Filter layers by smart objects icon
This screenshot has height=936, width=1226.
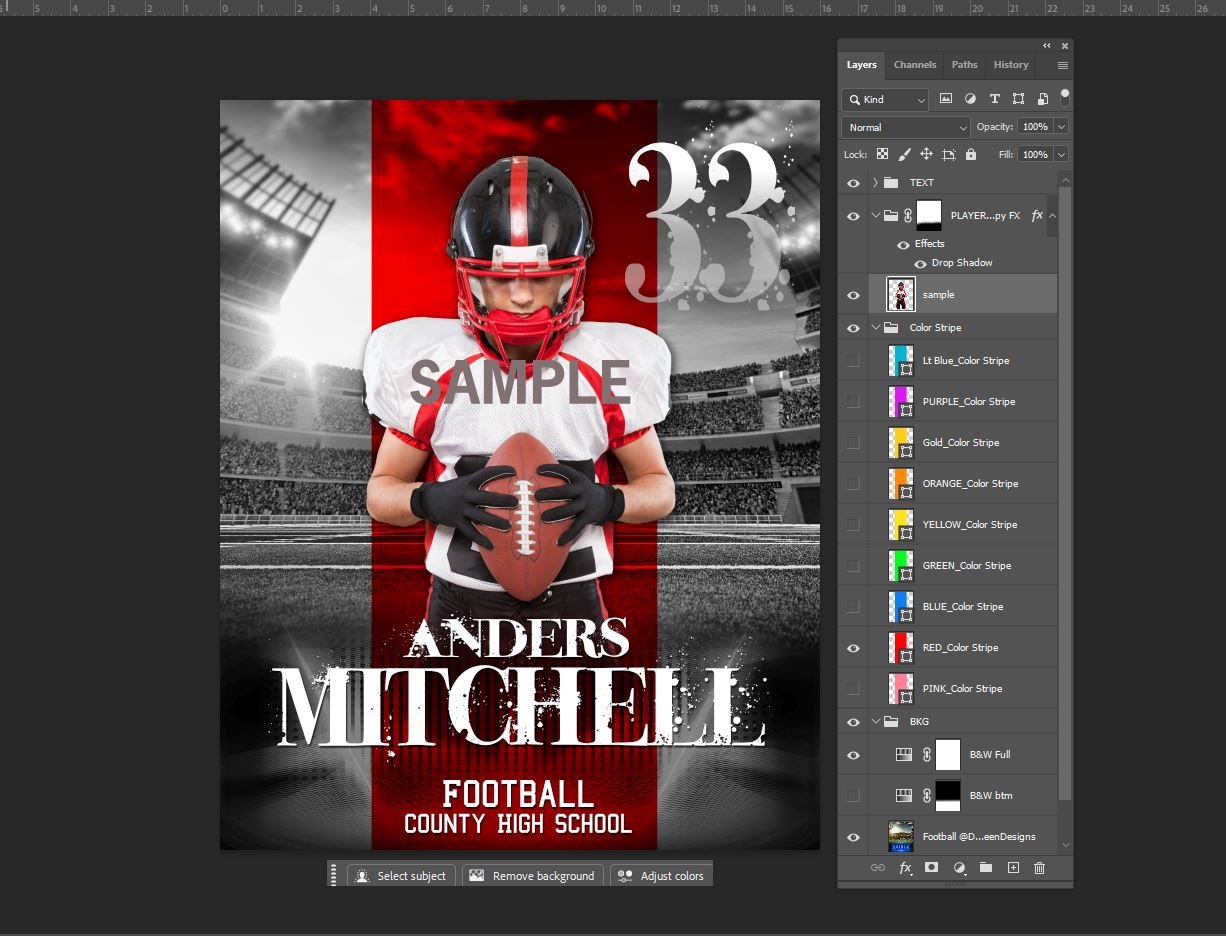(x=1042, y=99)
